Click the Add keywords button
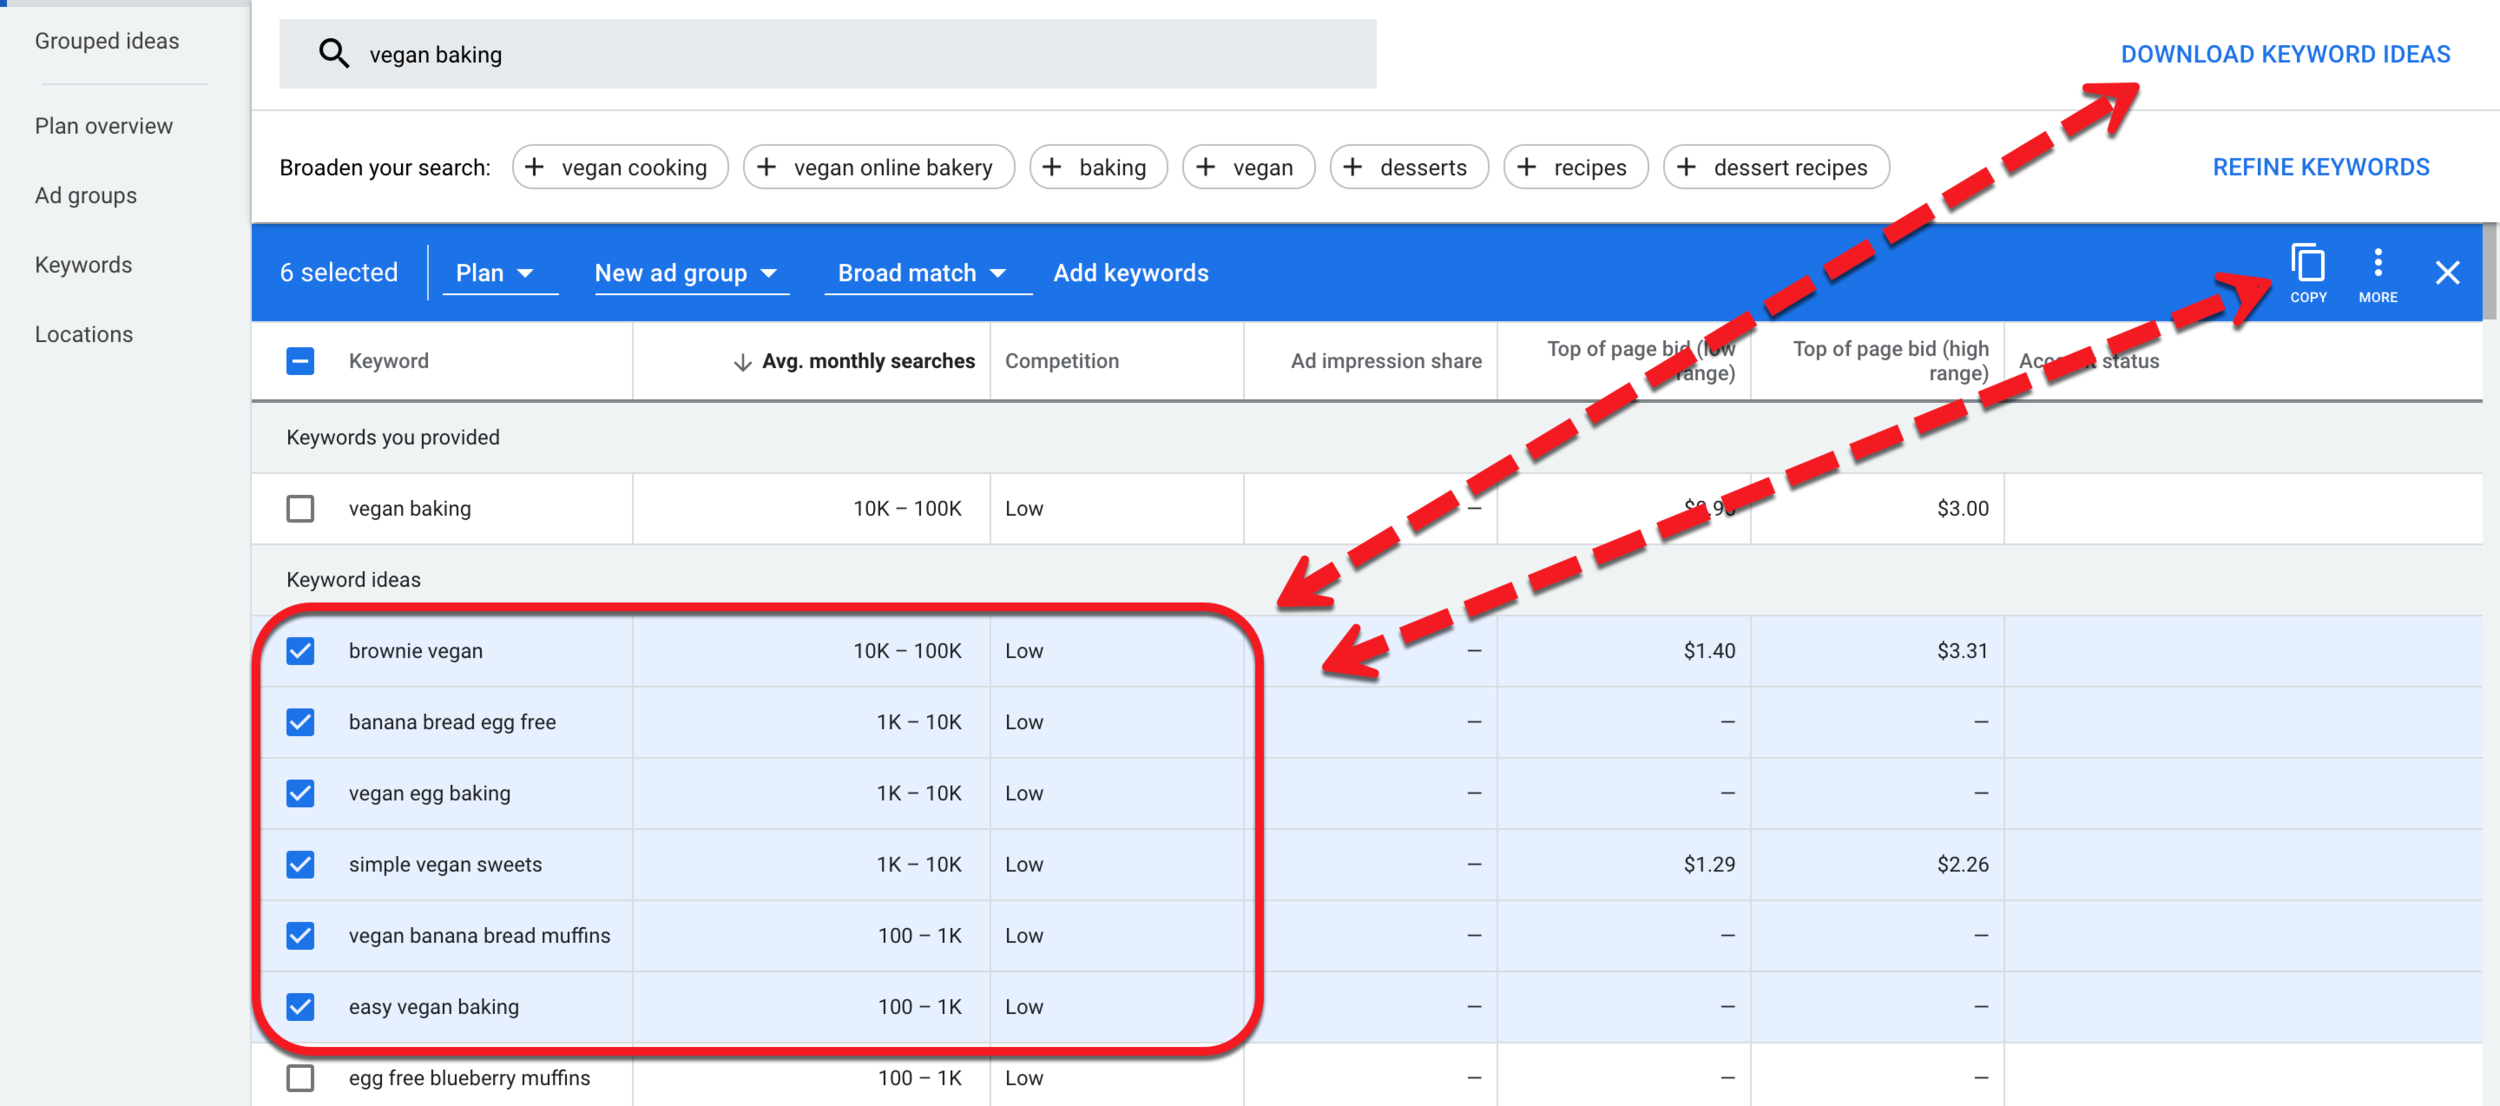 [x=1130, y=273]
